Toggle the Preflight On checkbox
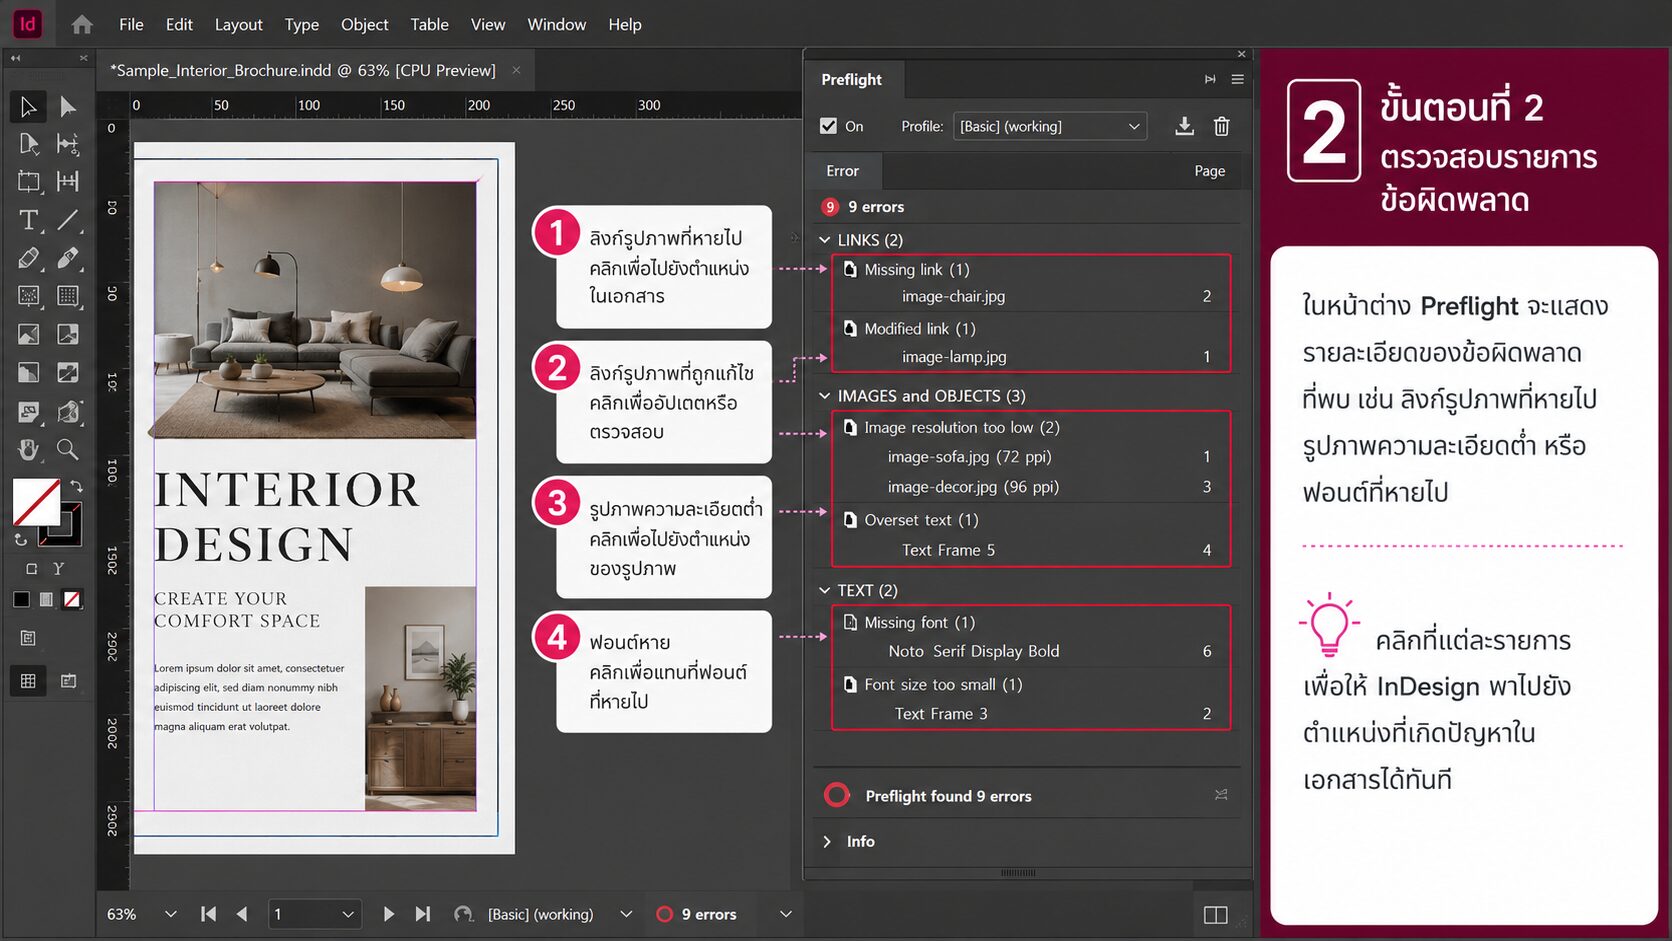 [828, 126]
